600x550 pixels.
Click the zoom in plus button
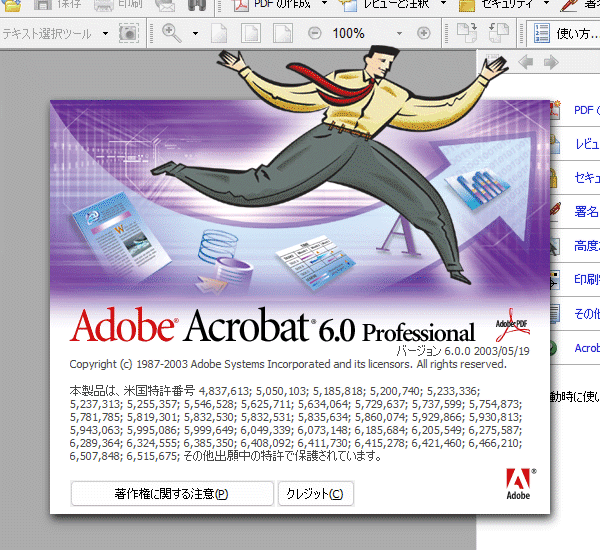(x=424, y=33)
